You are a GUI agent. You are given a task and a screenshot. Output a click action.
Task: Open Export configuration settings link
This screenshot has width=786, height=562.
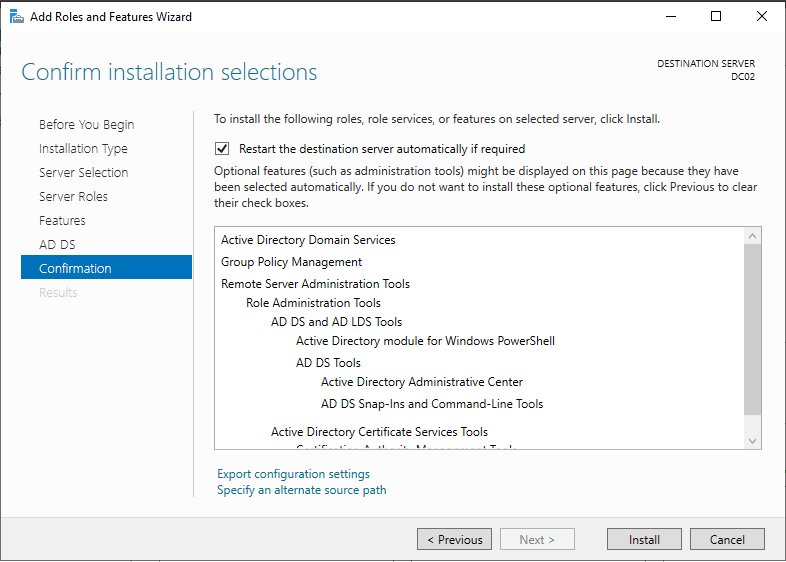(293, 474)
